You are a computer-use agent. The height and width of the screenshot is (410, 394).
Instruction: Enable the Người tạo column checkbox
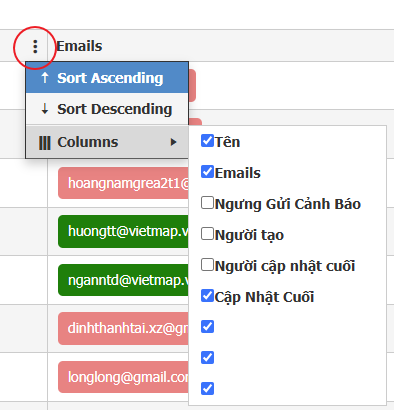(x=207, y=234)
